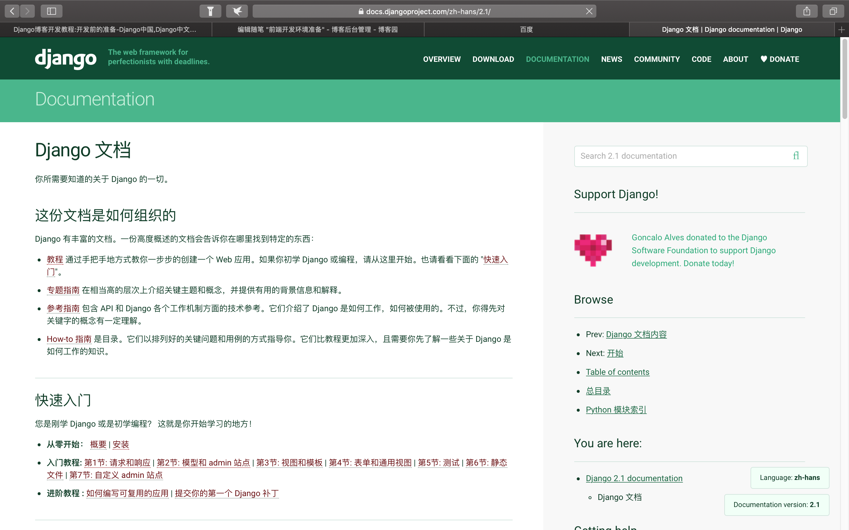849x530 pixels.
Task: Click the page vertical scrollbar thumb
Action: click(x=845, y=79)
